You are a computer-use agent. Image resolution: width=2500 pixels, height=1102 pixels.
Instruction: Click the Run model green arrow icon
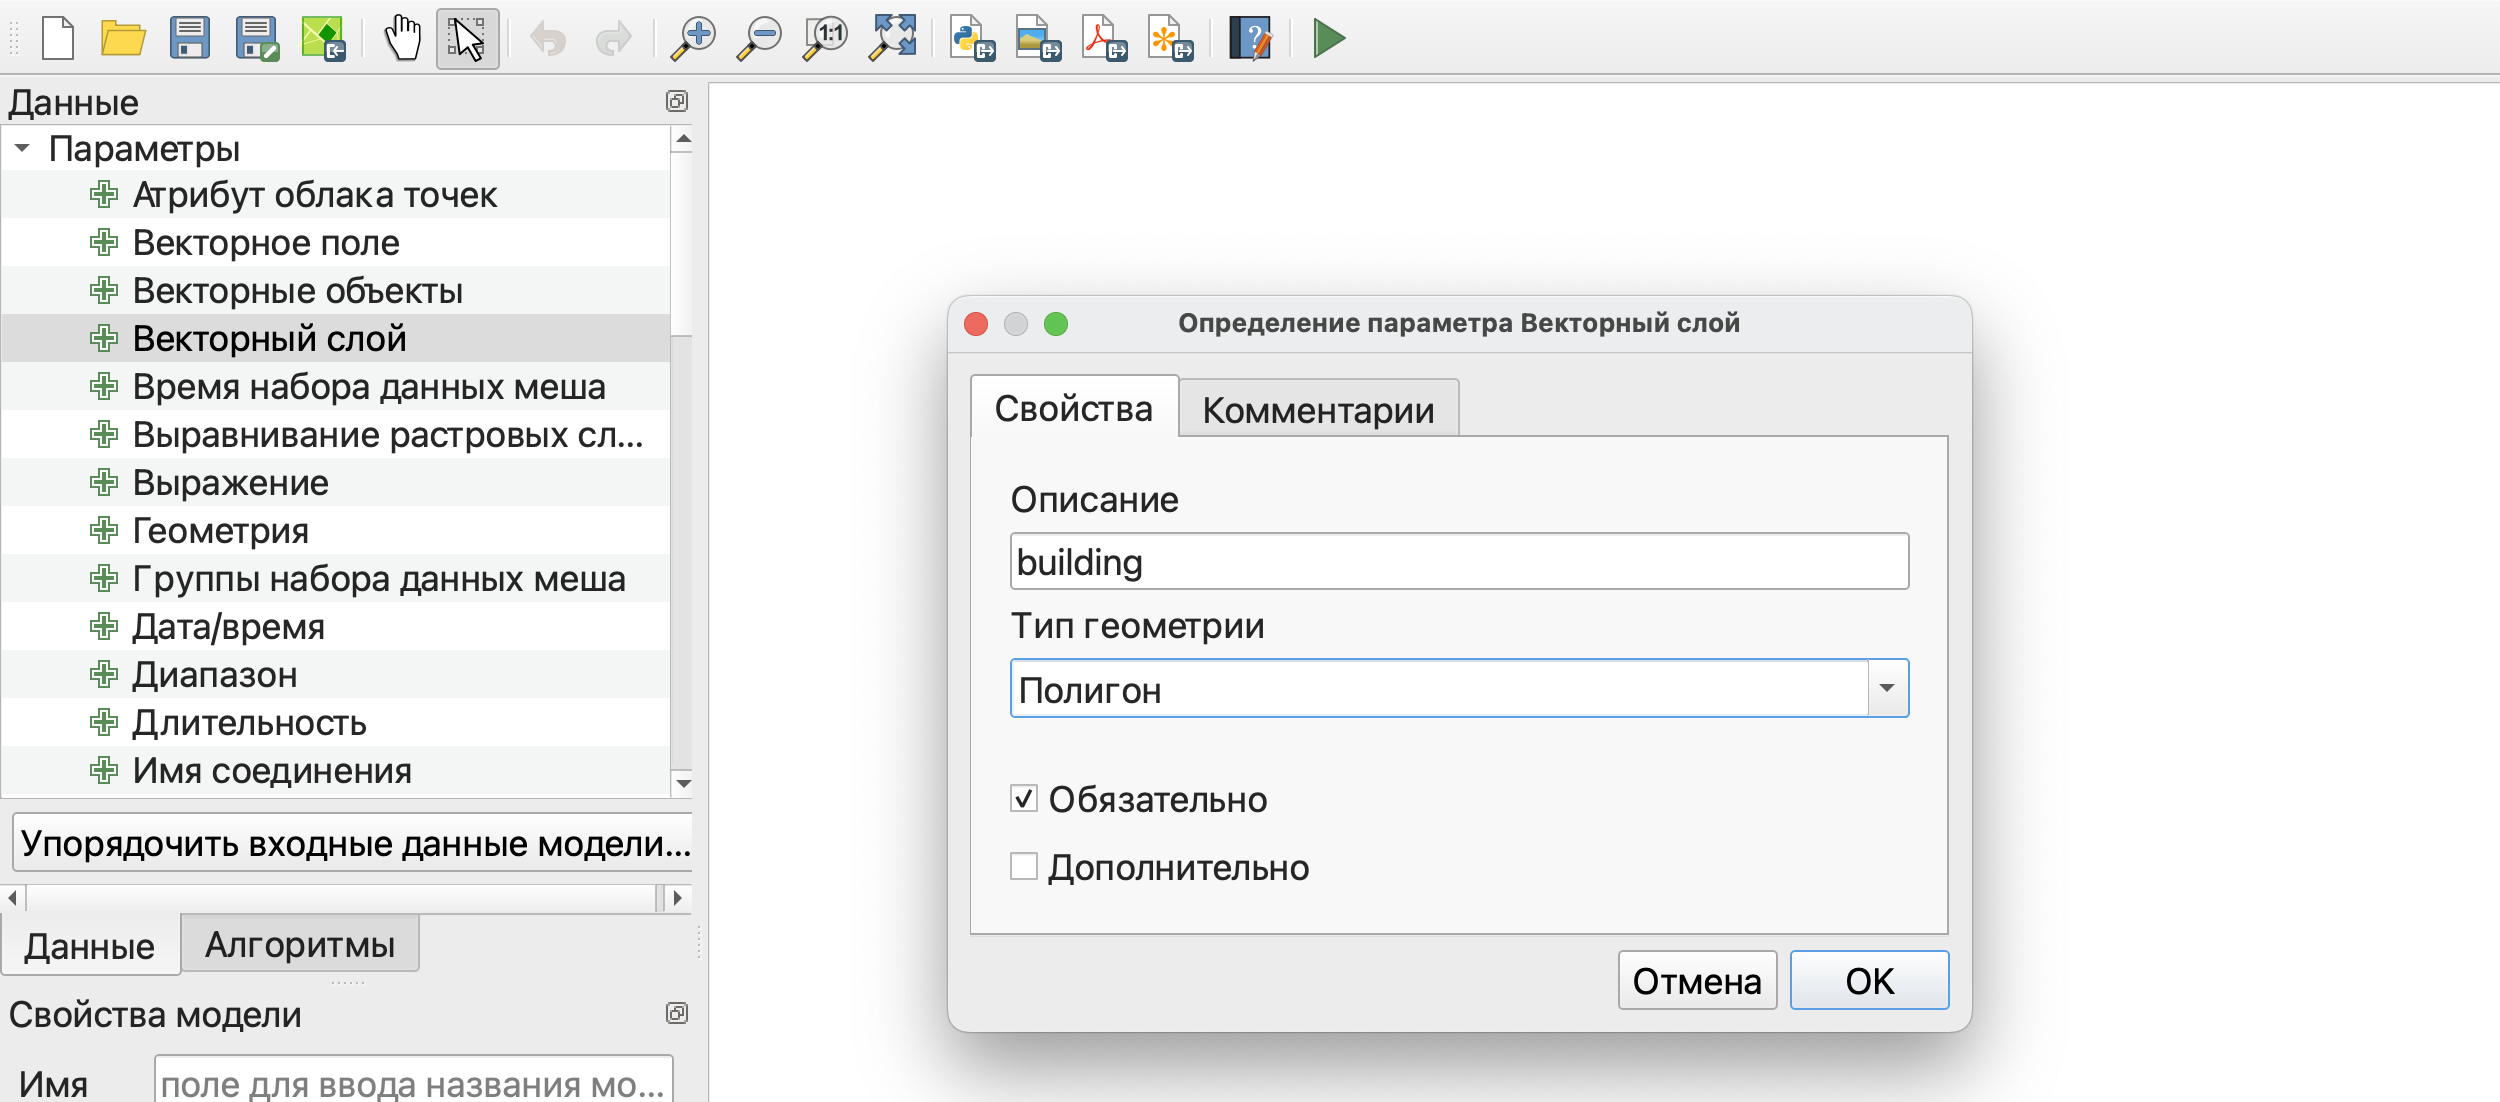coord(1328,39)
